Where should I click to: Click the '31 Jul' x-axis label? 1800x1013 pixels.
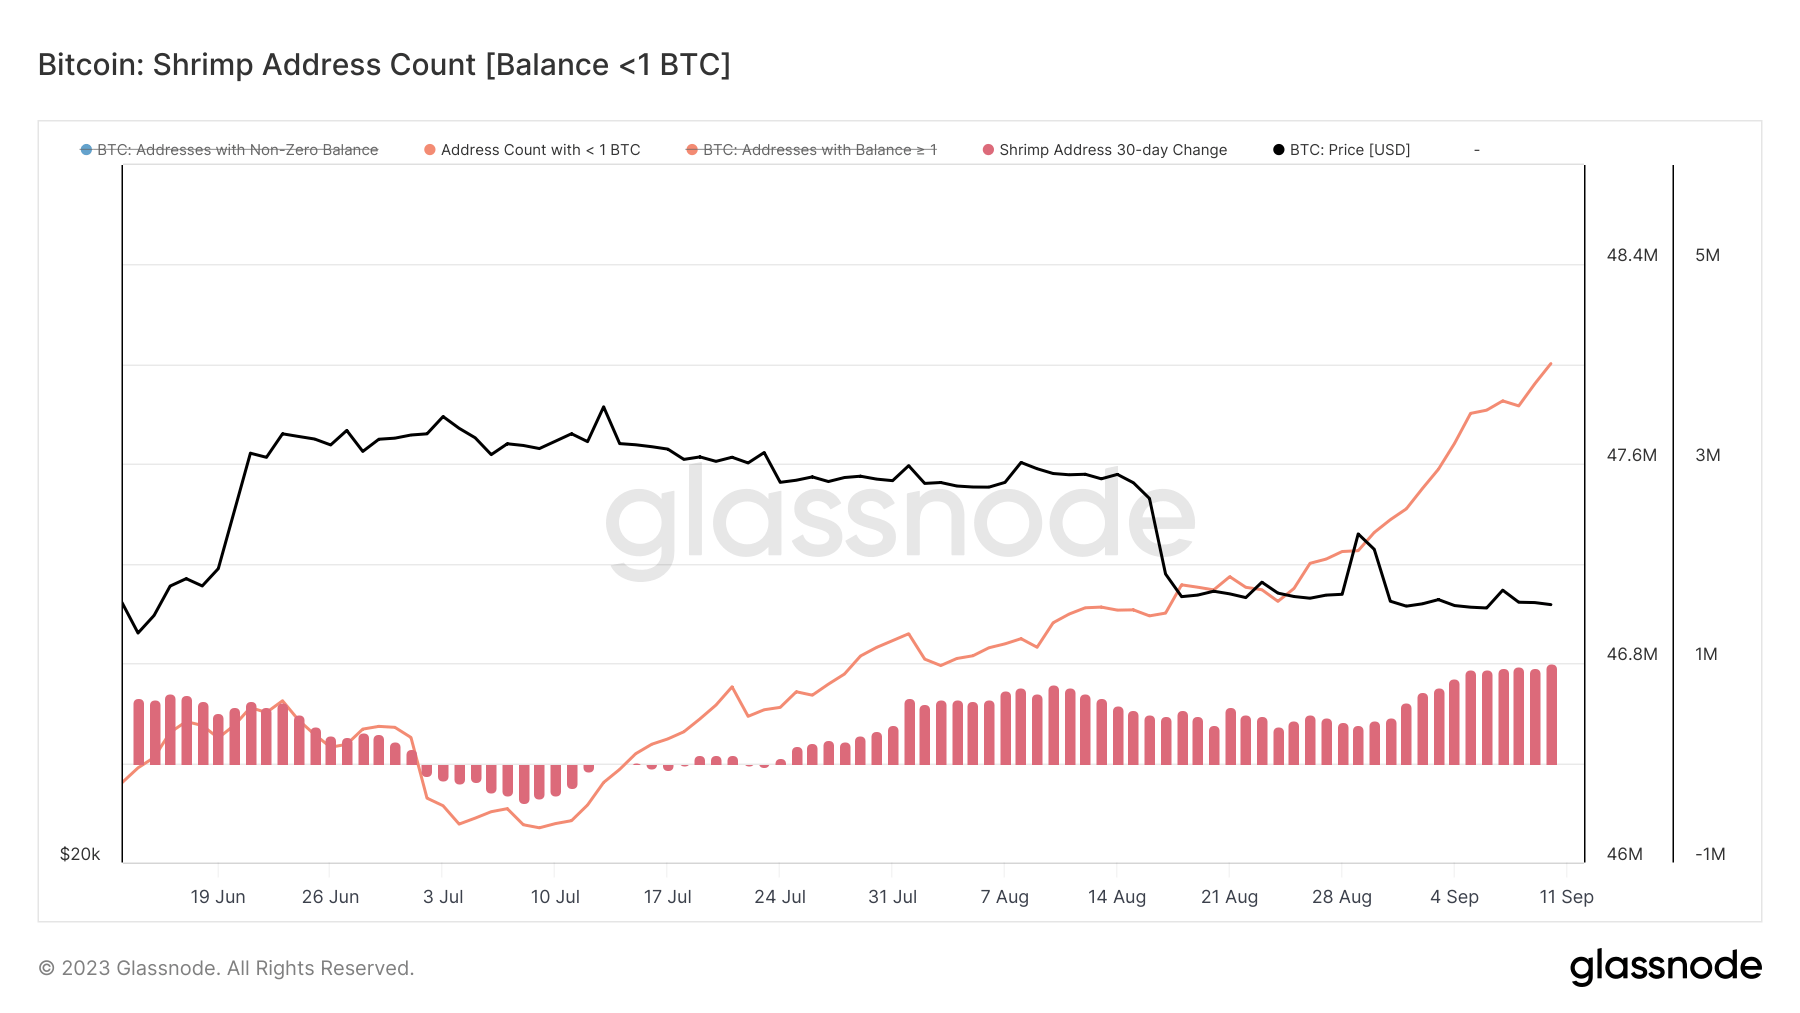pyautogui.click(x=892, y=897)
